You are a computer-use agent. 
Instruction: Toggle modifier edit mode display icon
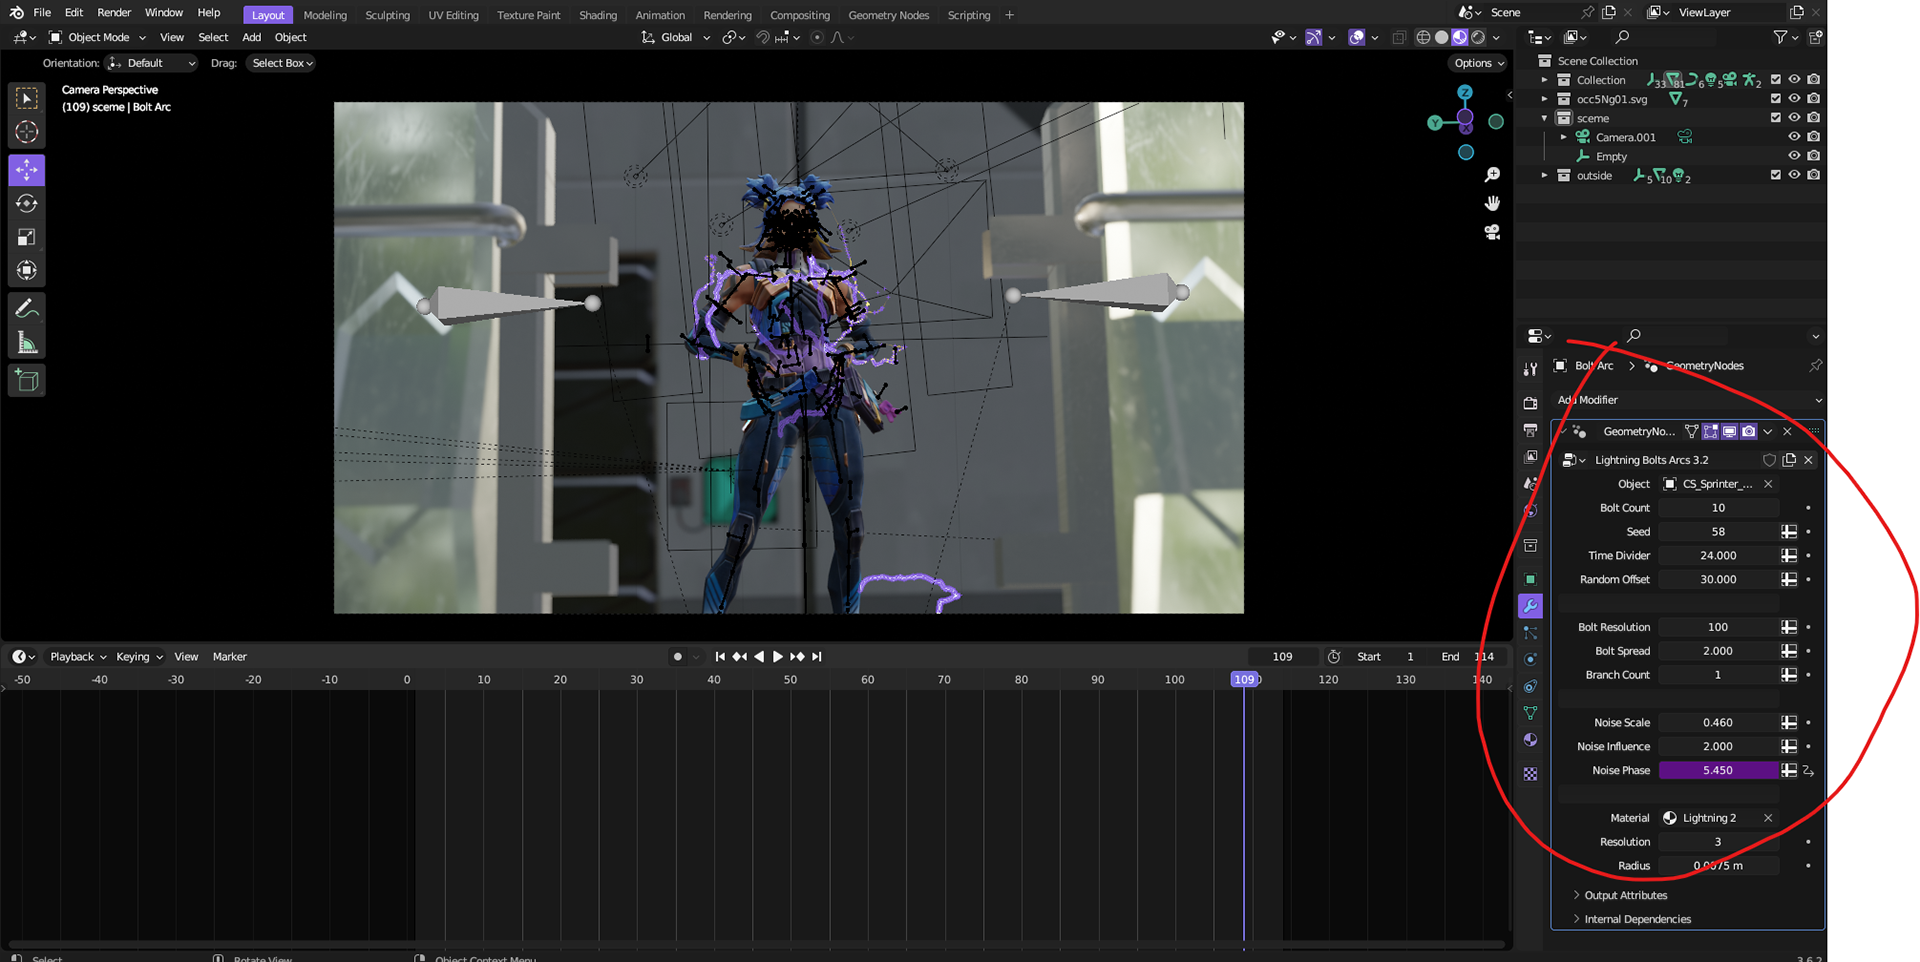(1711, 432)
